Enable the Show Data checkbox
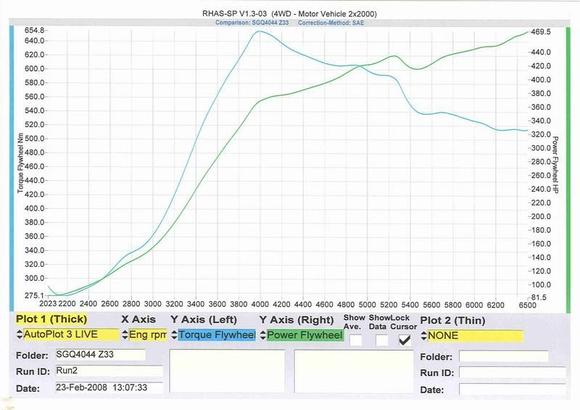 point(381,340)
